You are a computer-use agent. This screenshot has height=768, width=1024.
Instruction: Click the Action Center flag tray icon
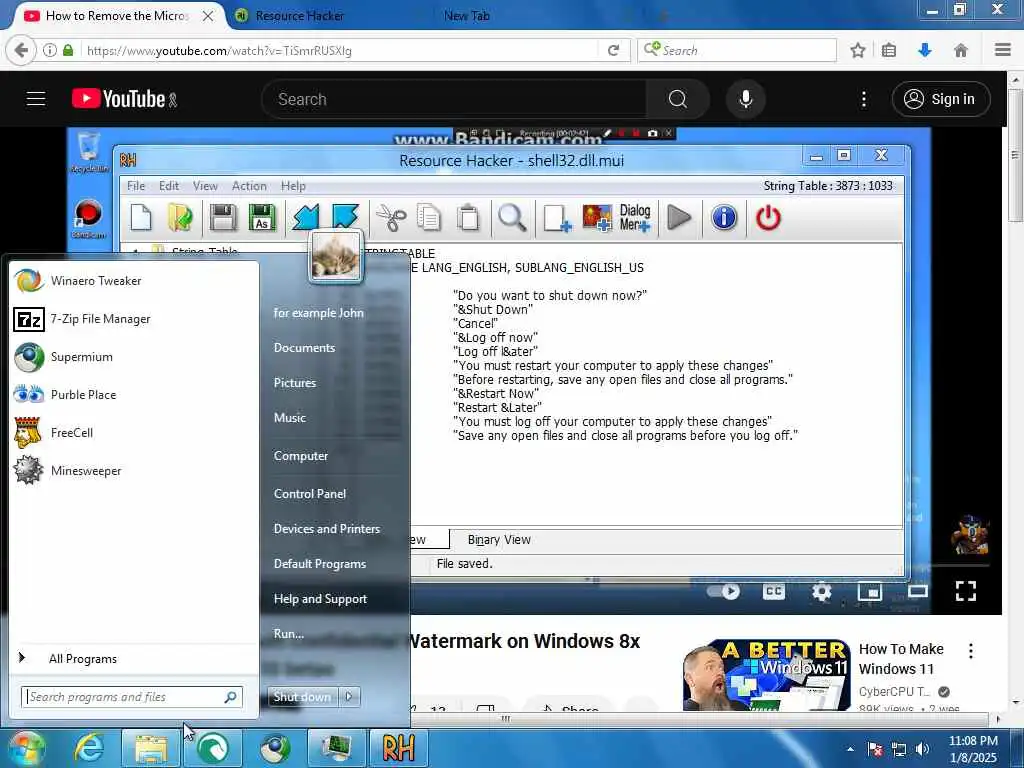(875, 749)
